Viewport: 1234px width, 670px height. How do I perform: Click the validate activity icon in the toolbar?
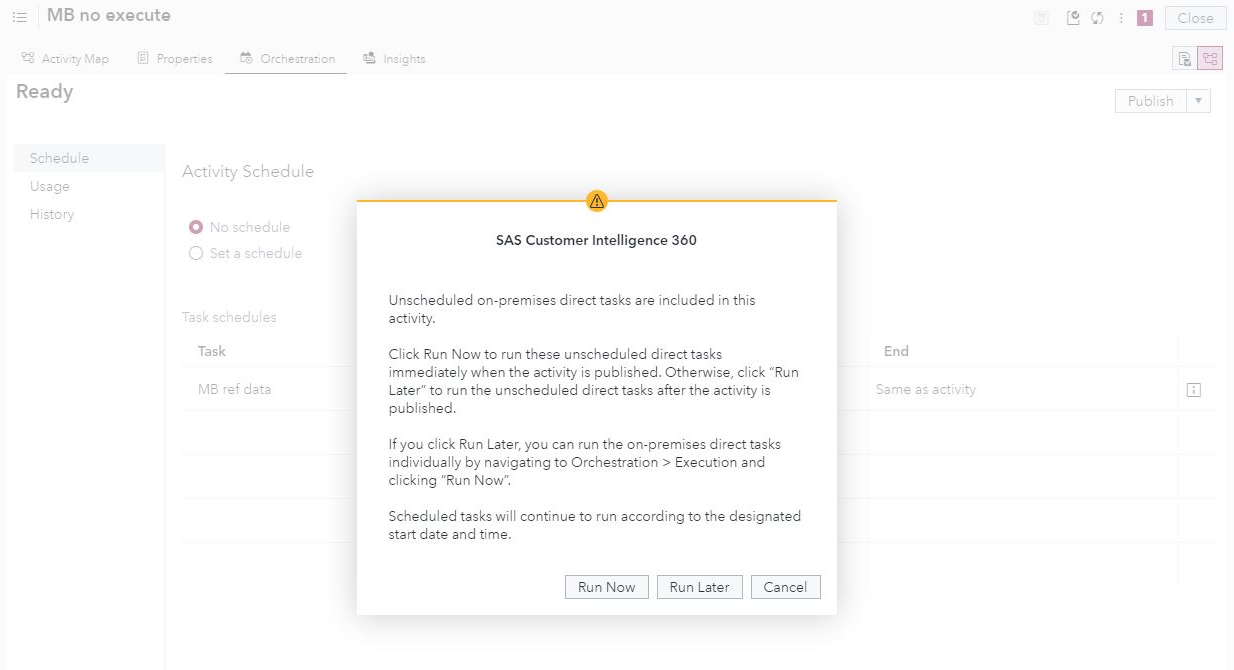click(x=1073, y=17)
